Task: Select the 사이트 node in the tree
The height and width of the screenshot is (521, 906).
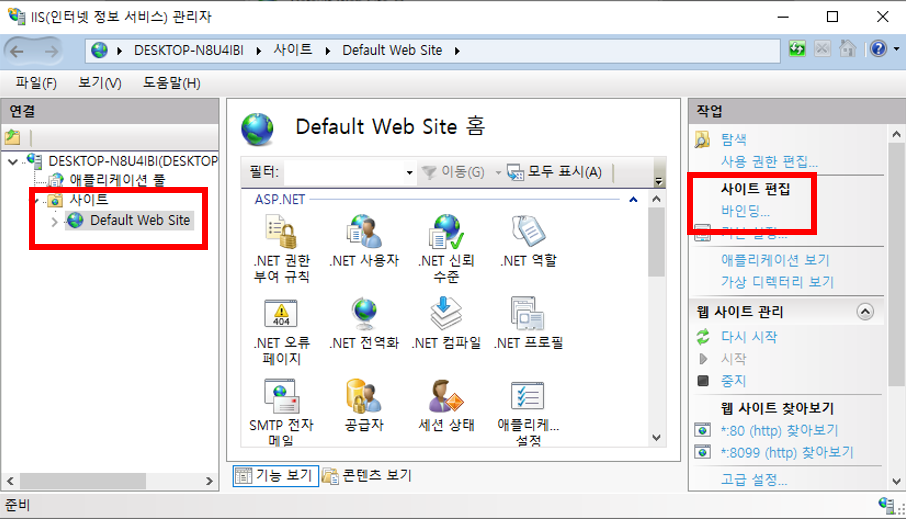Action: [88, 200]
